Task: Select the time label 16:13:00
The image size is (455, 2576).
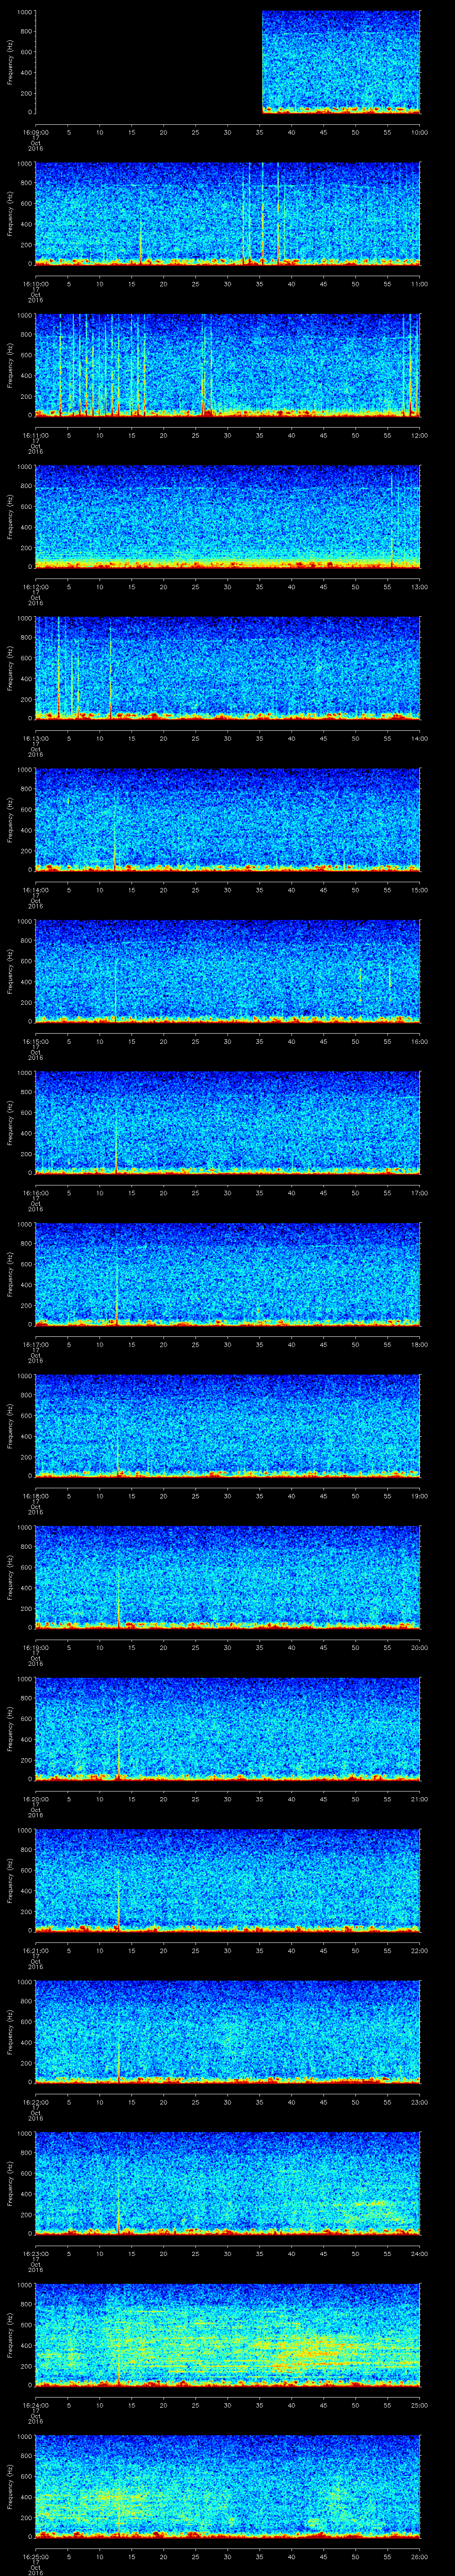Action: click(35, 738)
